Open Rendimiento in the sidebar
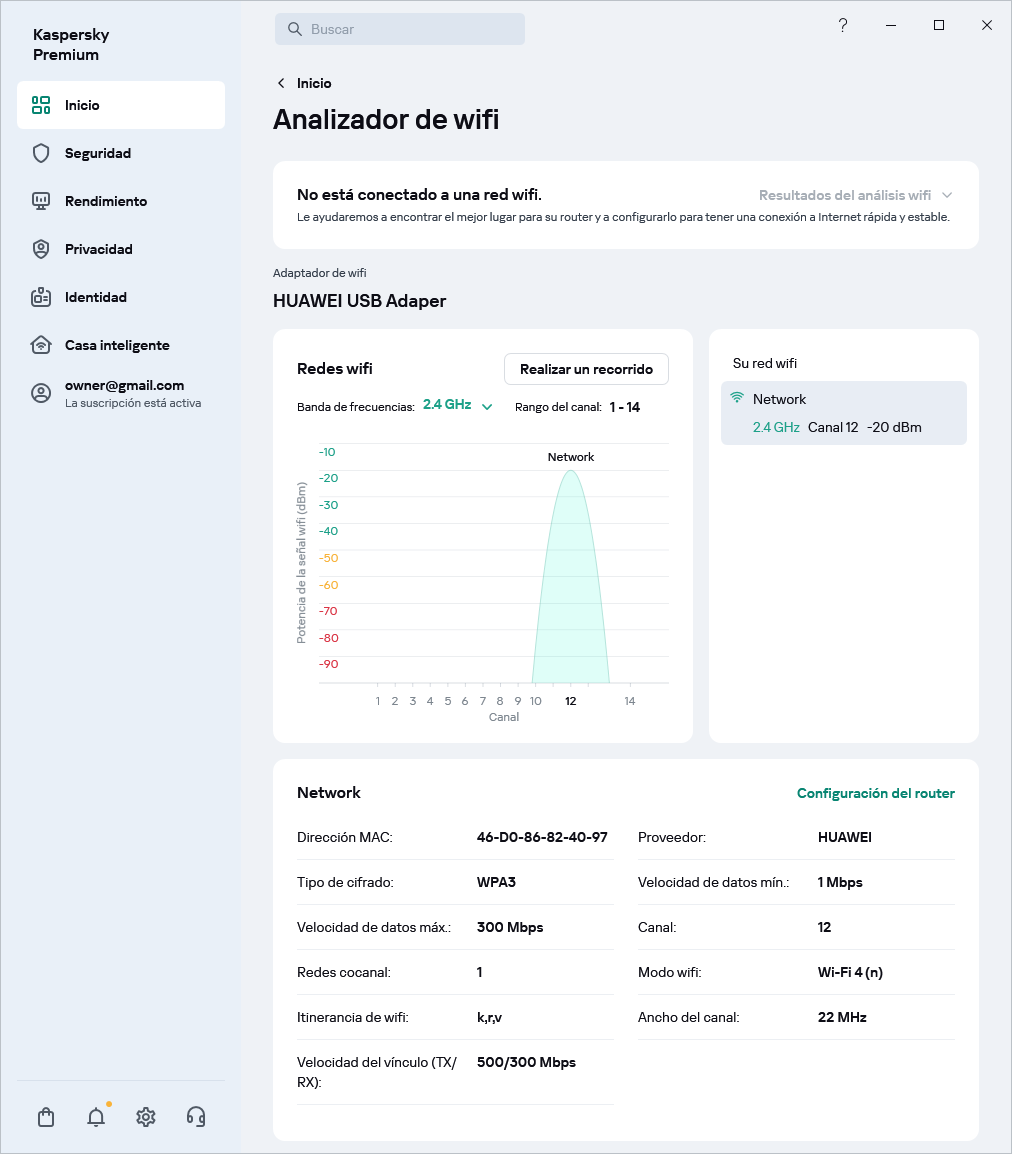1012x1154 pixels. (x=106, y=201)
